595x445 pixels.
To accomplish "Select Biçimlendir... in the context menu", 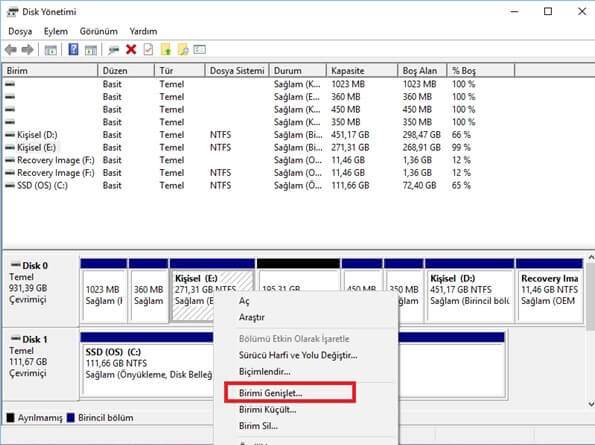I will [x=264, y=372].
